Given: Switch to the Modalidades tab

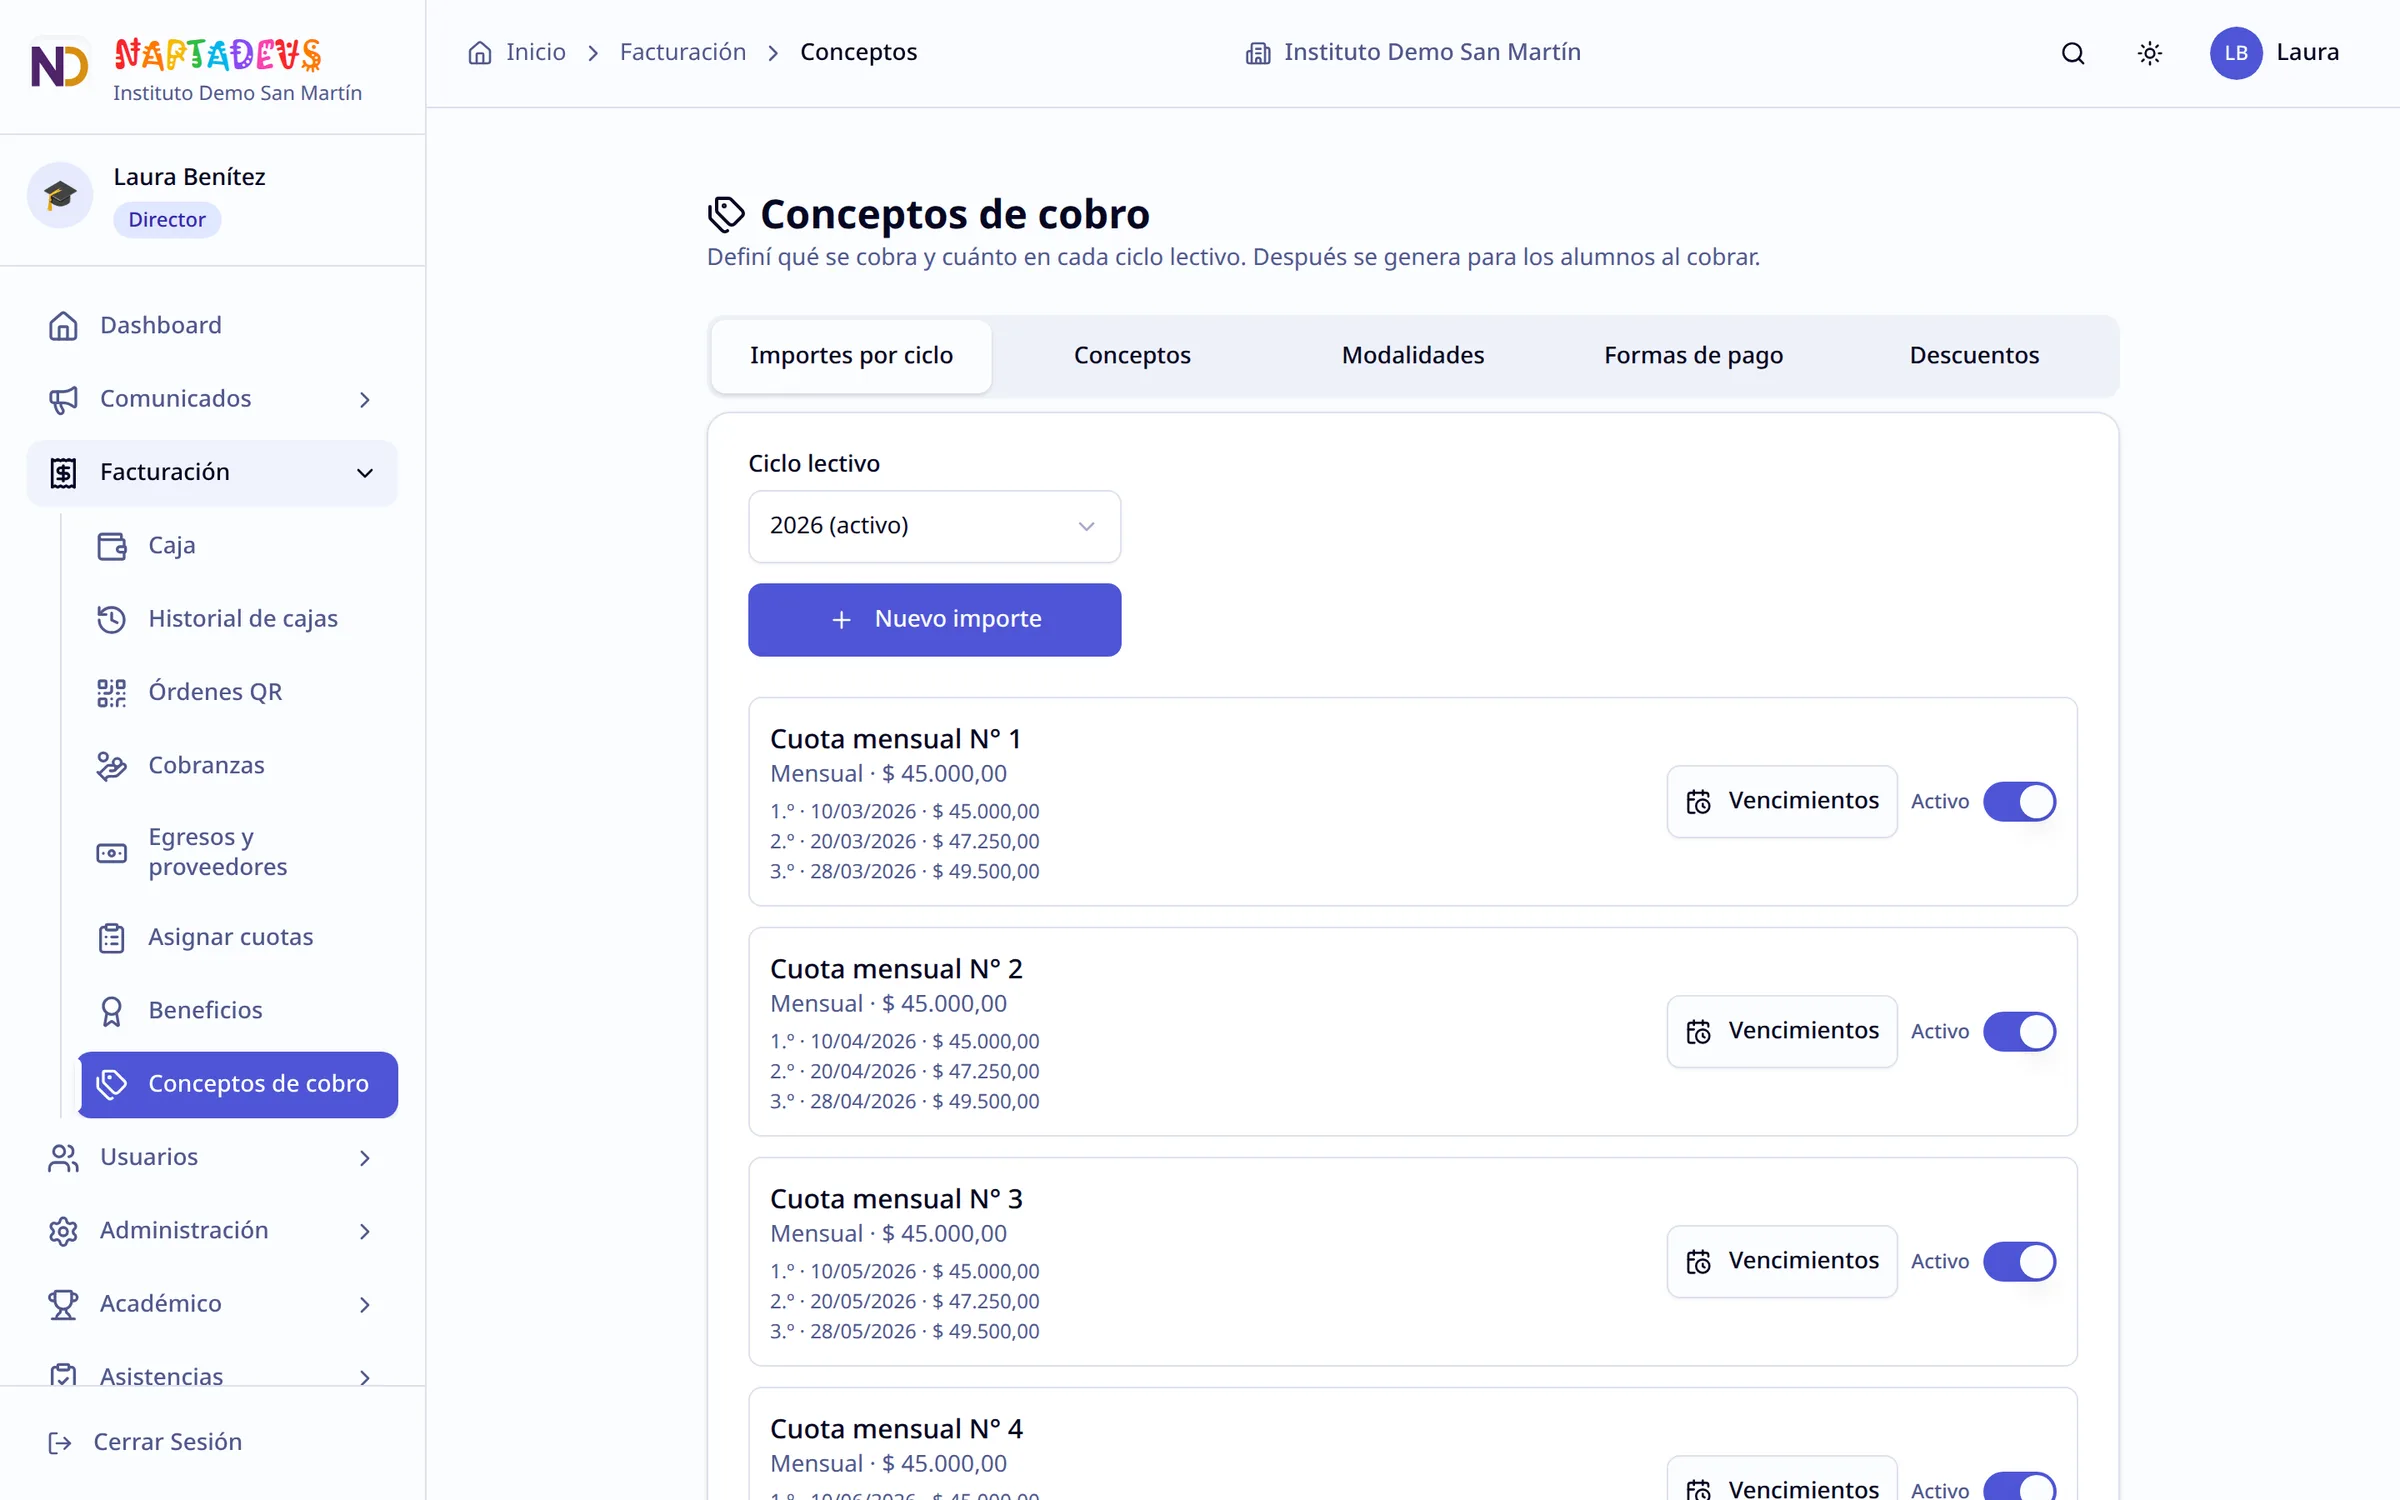Looking at the screenshot, I should (x=1412, y=356).
